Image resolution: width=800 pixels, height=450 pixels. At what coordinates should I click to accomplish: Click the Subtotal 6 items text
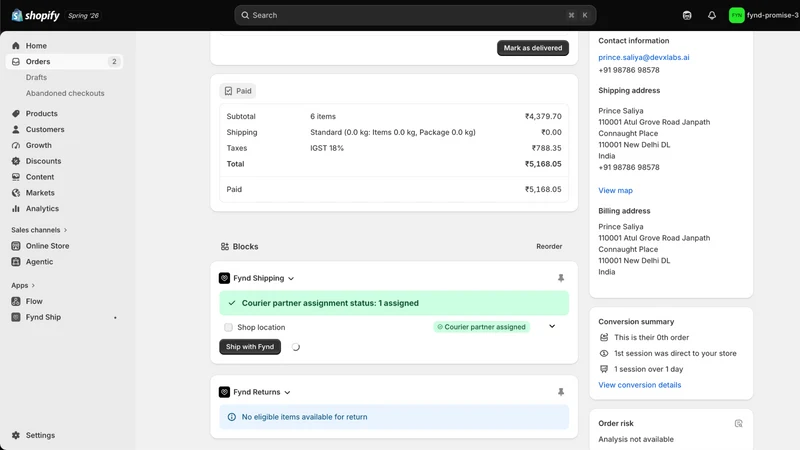click(323, 116)
